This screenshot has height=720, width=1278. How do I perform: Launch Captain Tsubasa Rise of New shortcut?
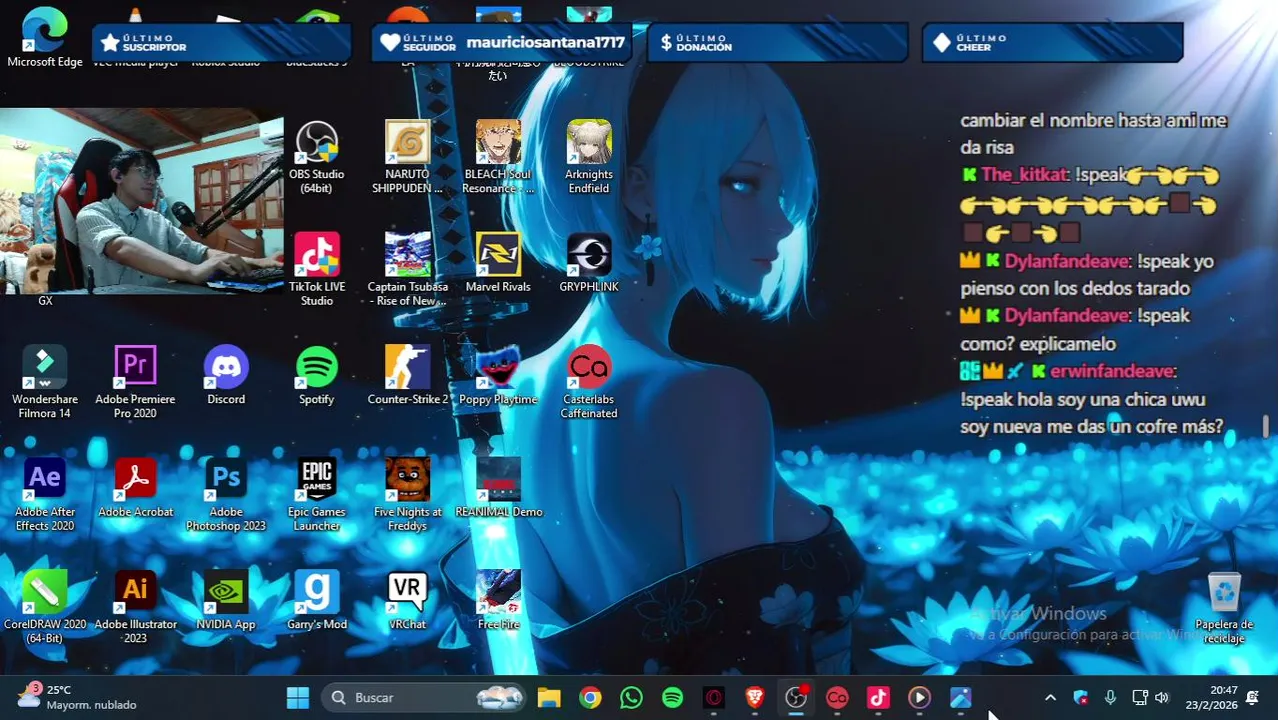pos(407,270)
